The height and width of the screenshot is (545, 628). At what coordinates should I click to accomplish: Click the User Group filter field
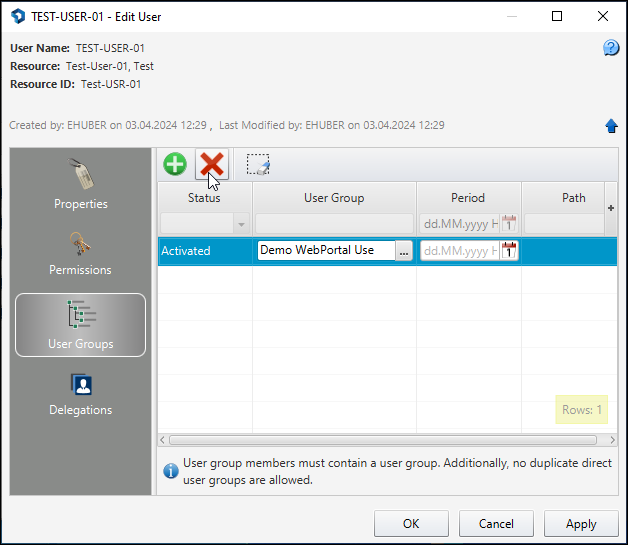tap(334, 224)
